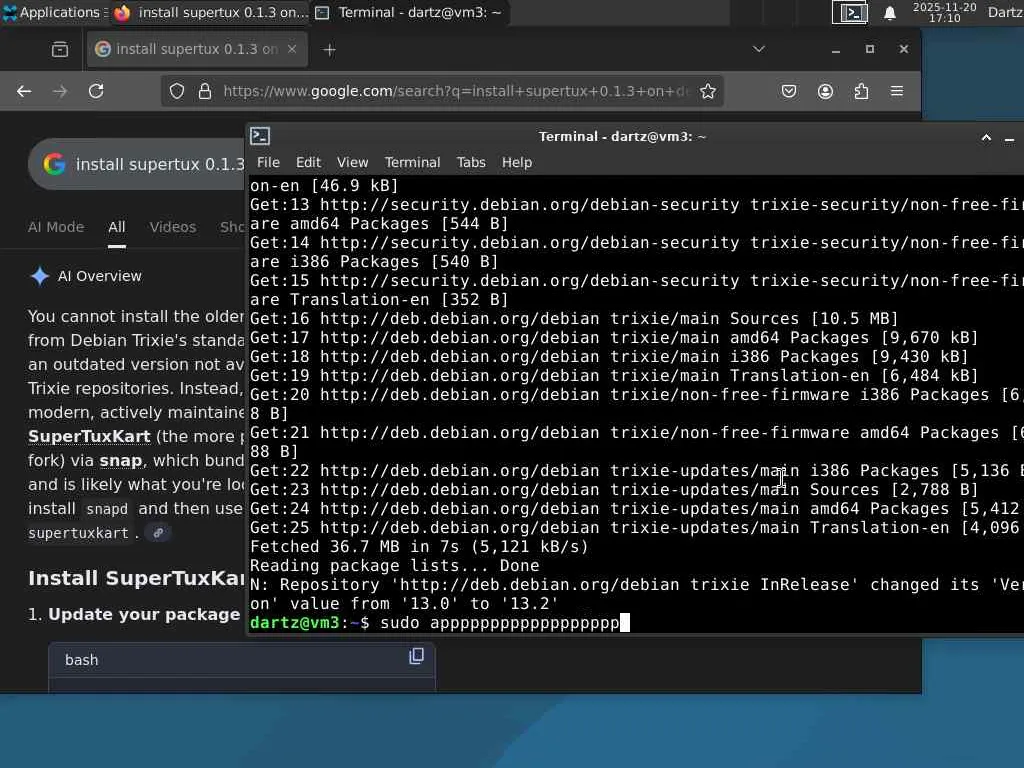Reload the Google search page
The image size is (1024, 768).
97,91
